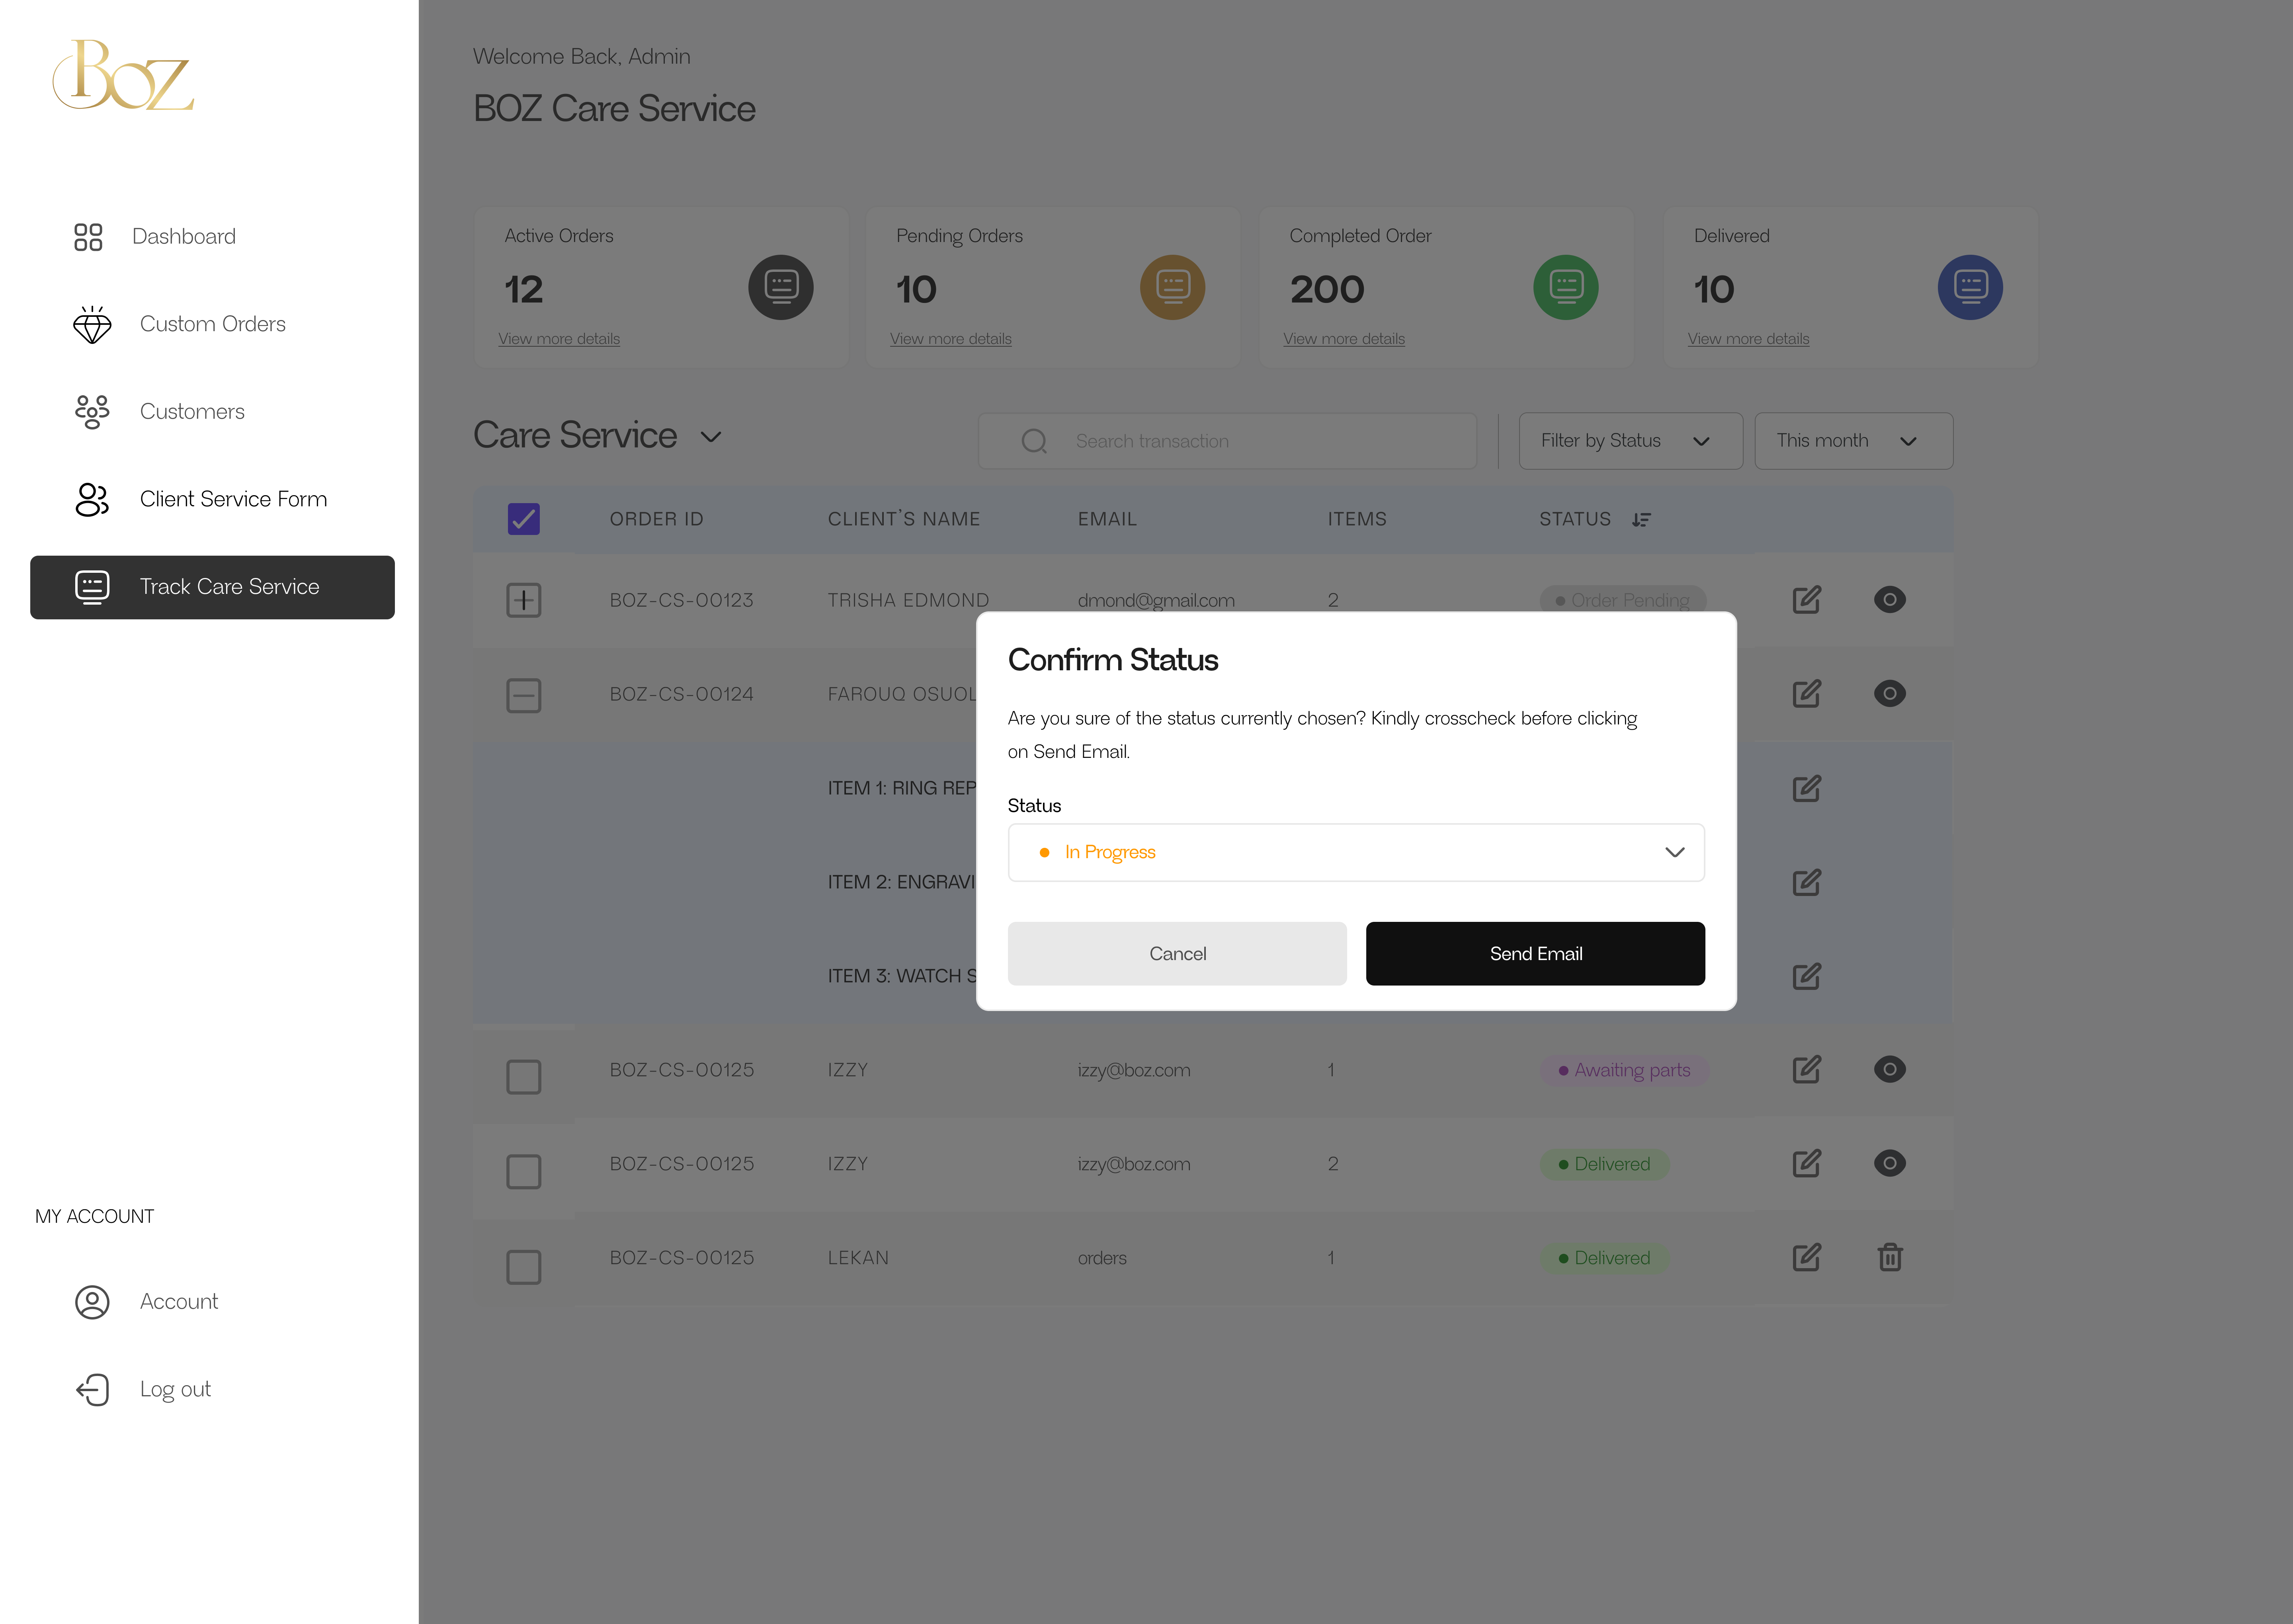Click the Send Email button

[1535, 953]
